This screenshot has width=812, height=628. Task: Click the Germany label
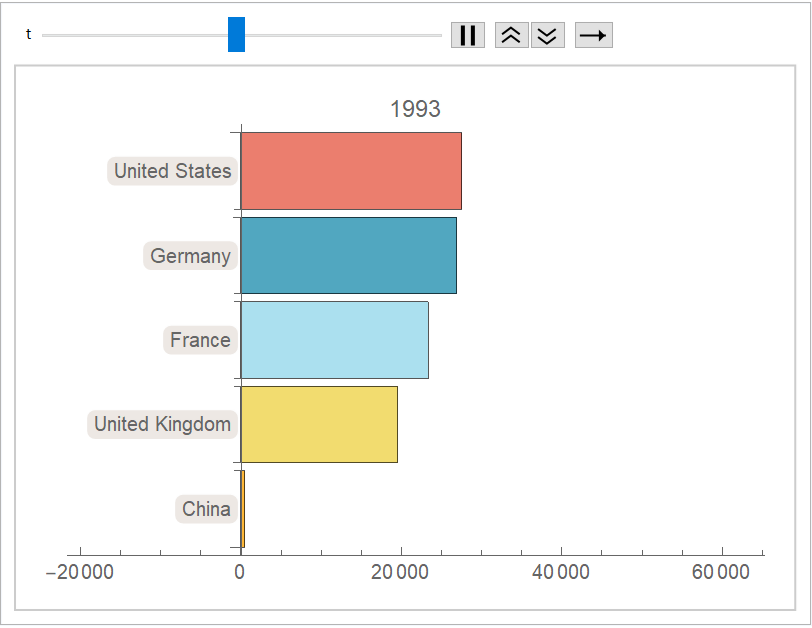tap(190, 256)
